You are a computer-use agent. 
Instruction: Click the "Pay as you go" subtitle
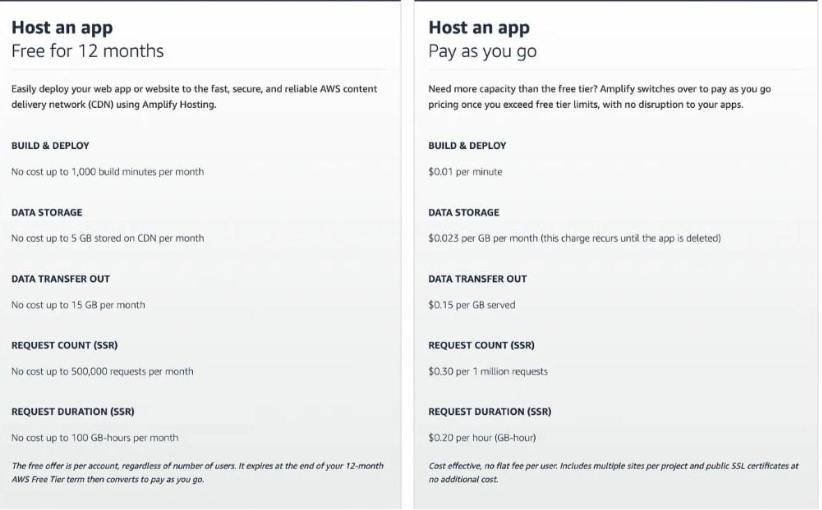point(483,51)
